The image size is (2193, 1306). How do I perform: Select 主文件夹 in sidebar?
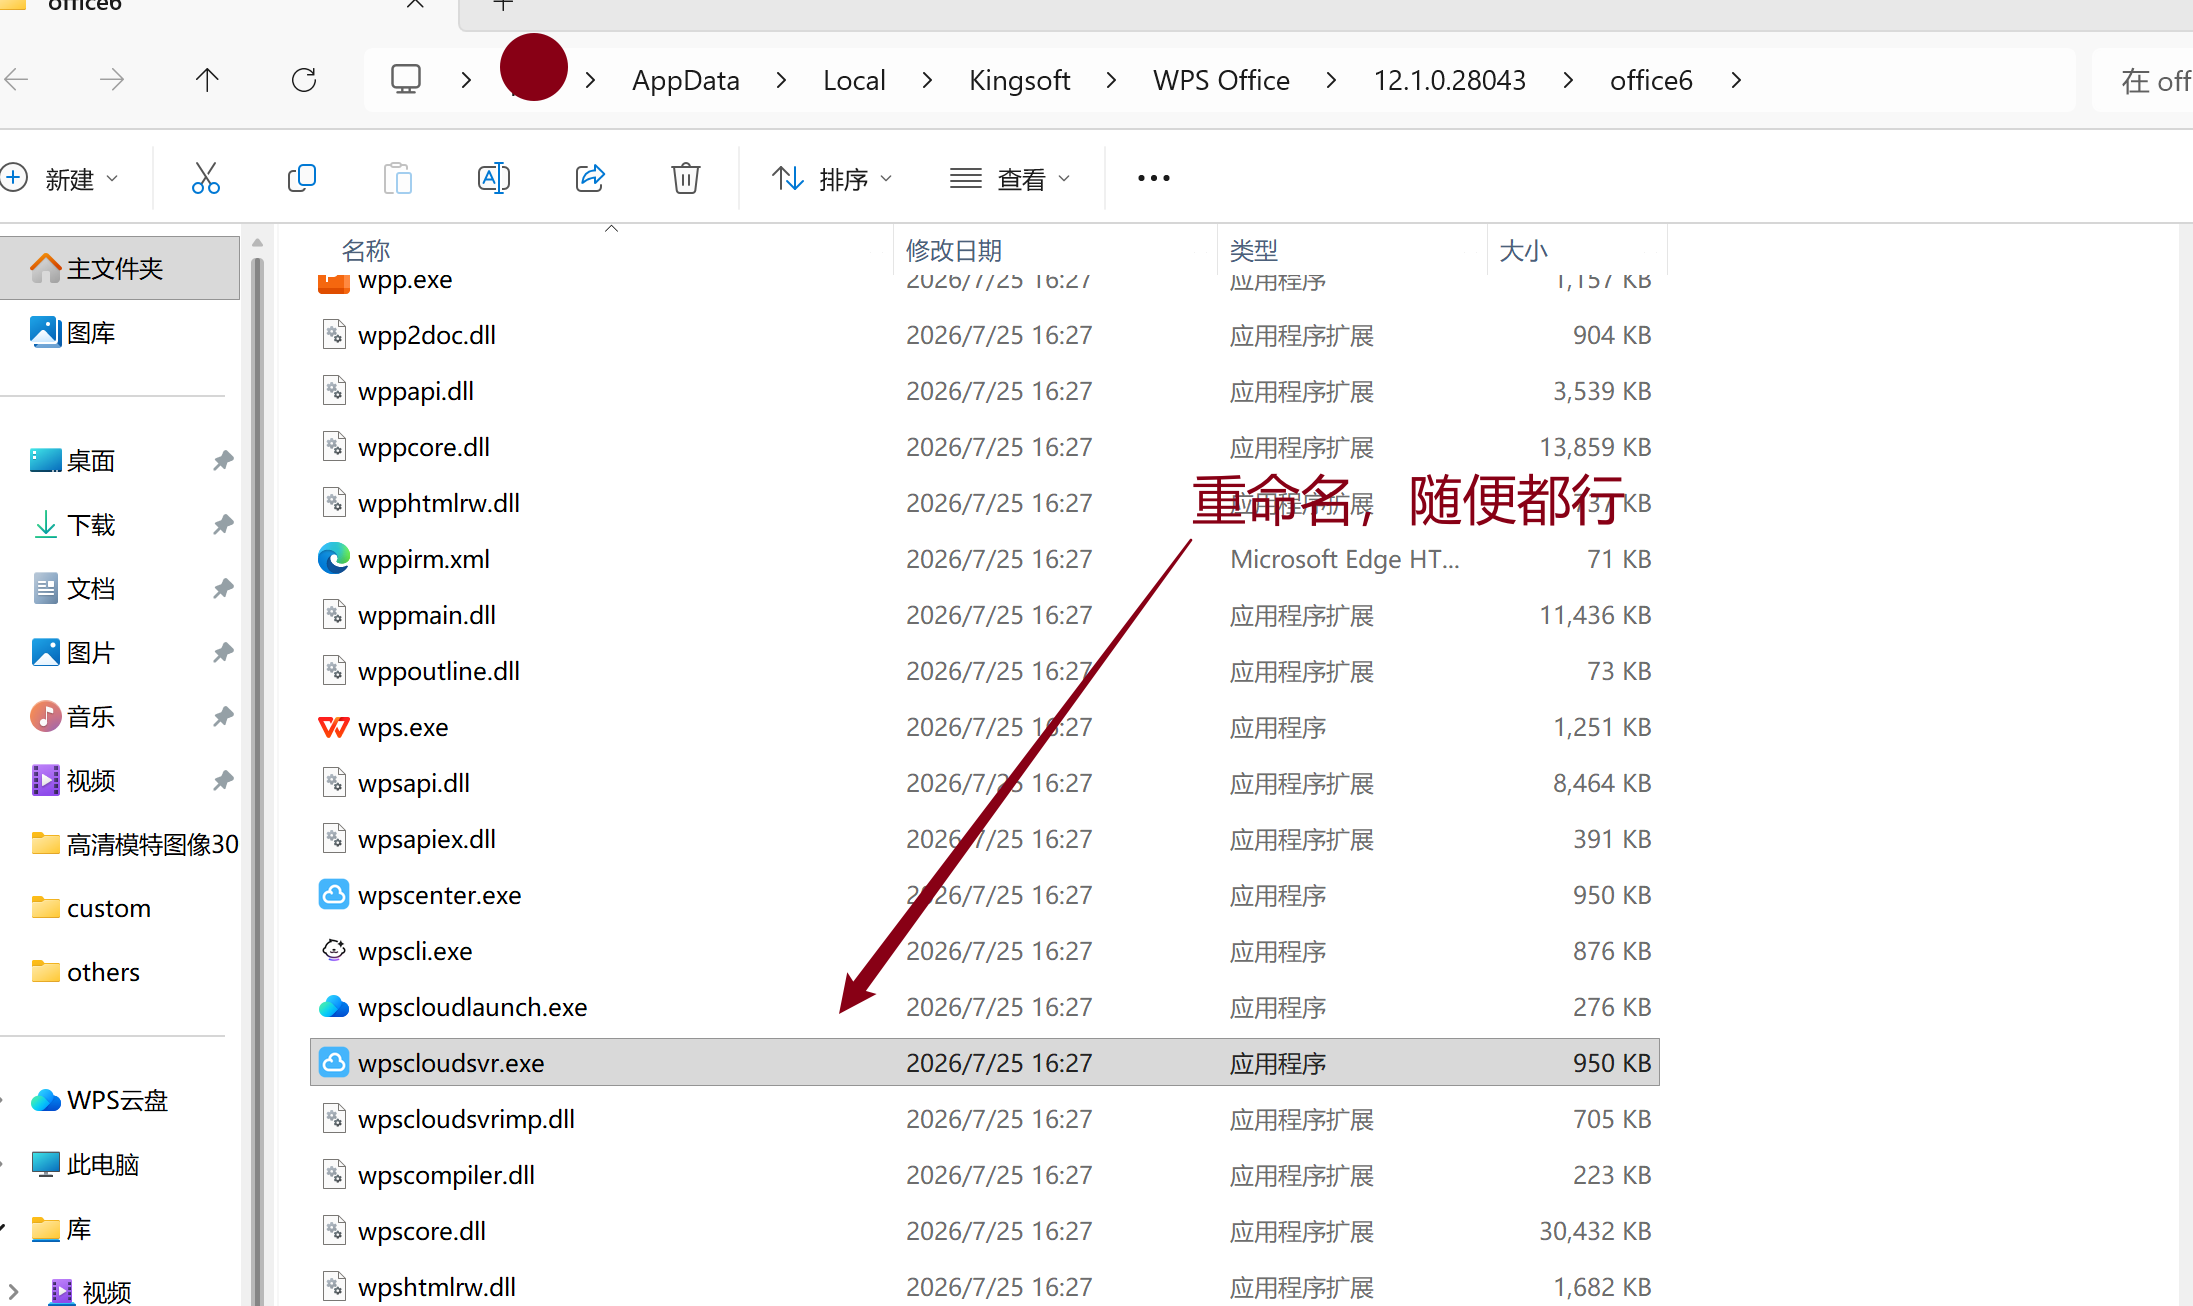[120, 268]
